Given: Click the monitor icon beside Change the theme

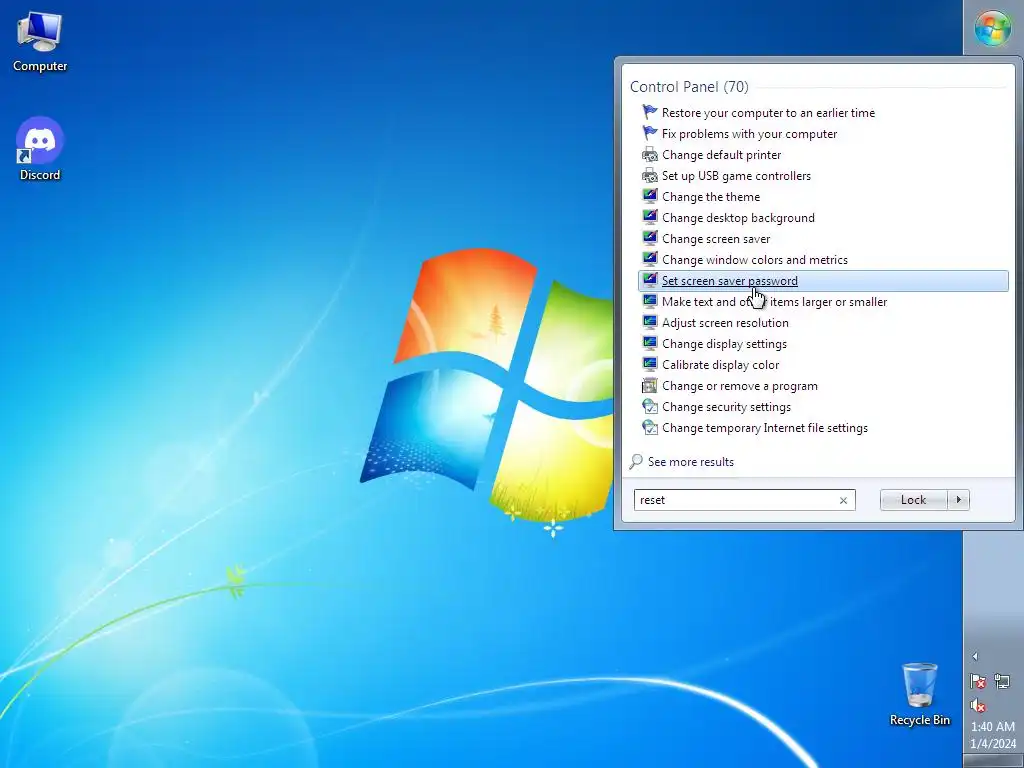Looking at the screenshot, I should 650,197.
